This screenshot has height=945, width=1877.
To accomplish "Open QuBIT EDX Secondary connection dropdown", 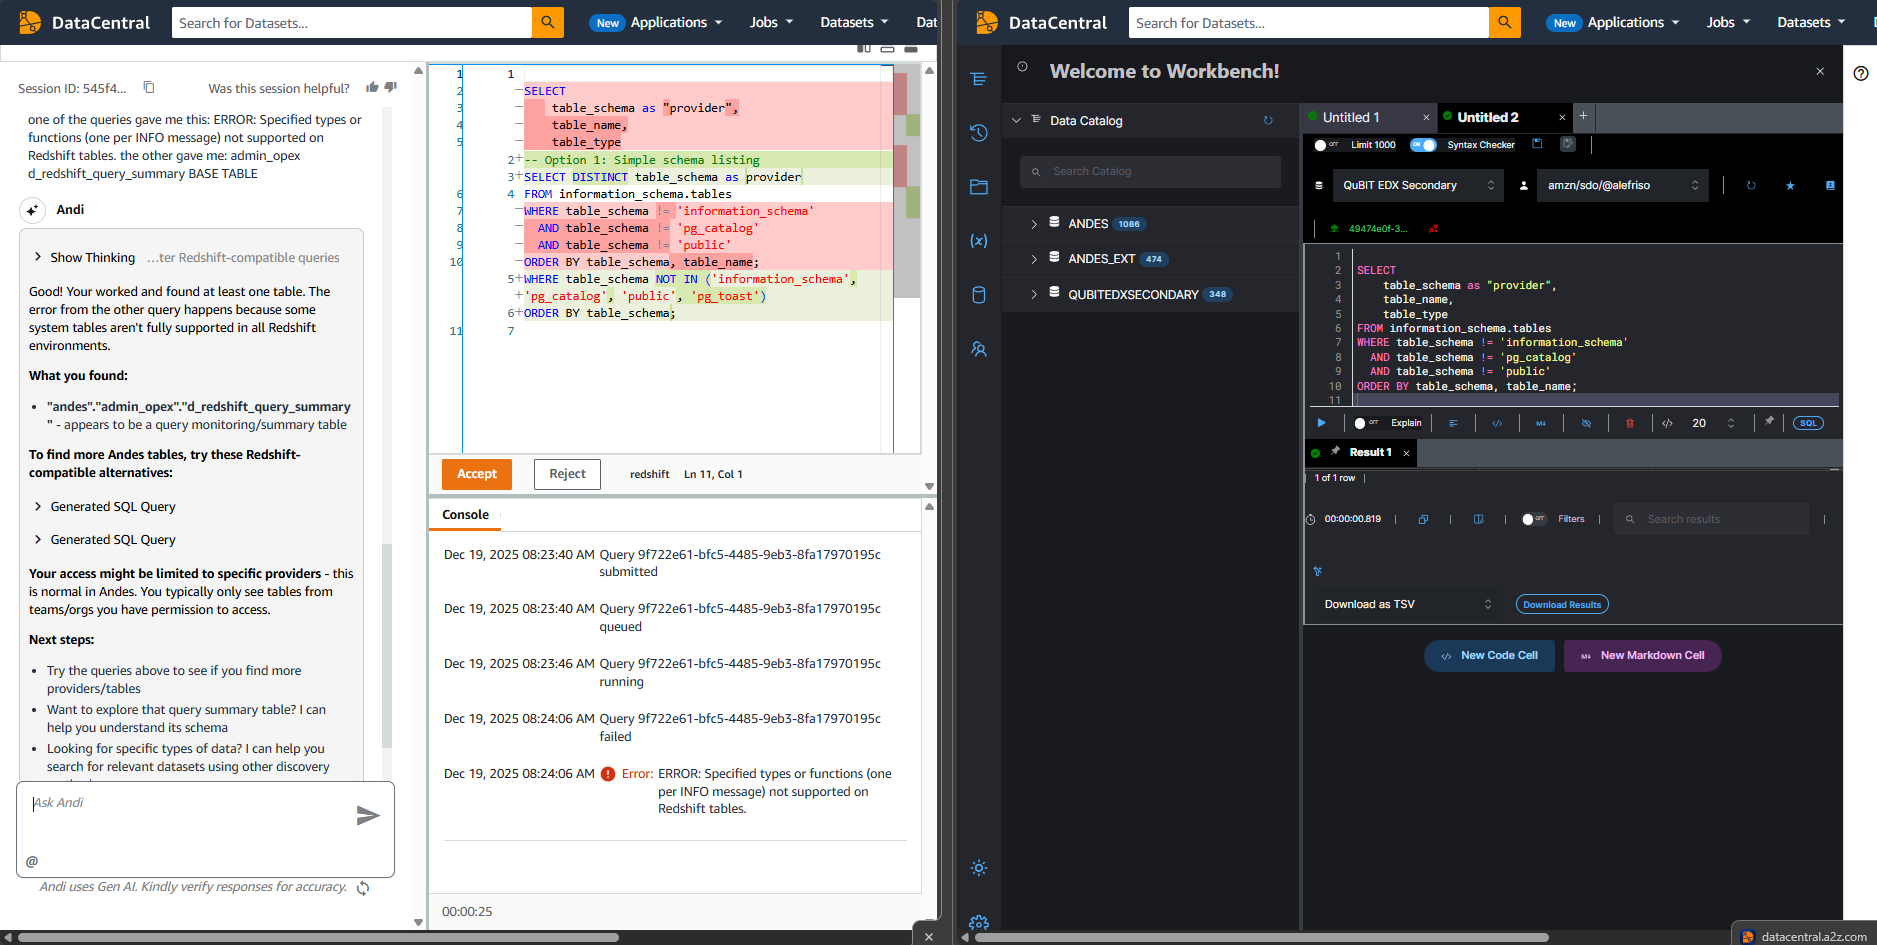I will click(1418, 185).
